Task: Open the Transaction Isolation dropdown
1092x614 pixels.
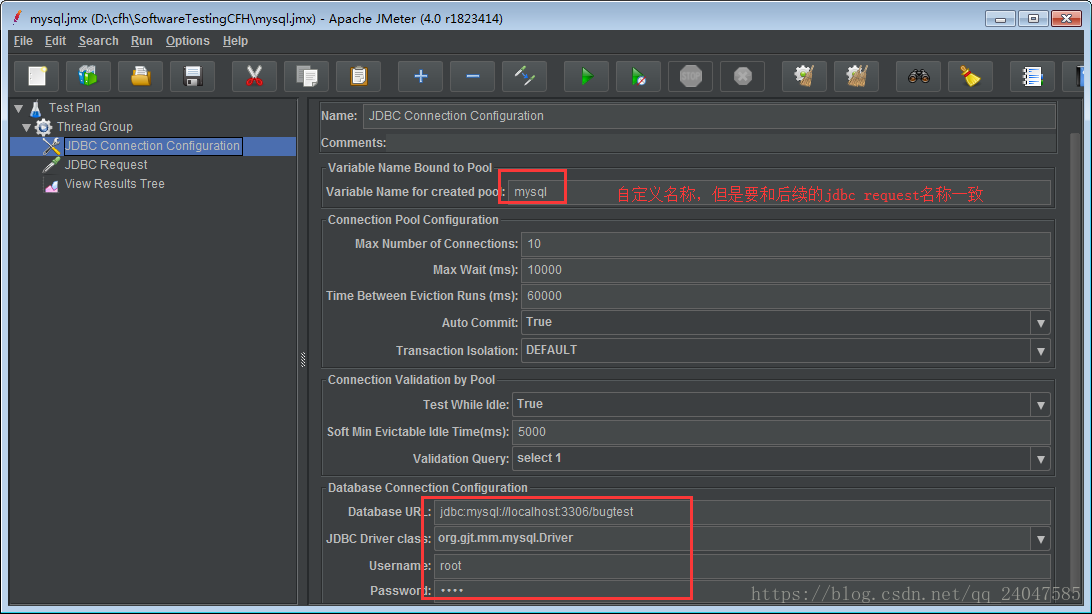Action: [1040, 351]
